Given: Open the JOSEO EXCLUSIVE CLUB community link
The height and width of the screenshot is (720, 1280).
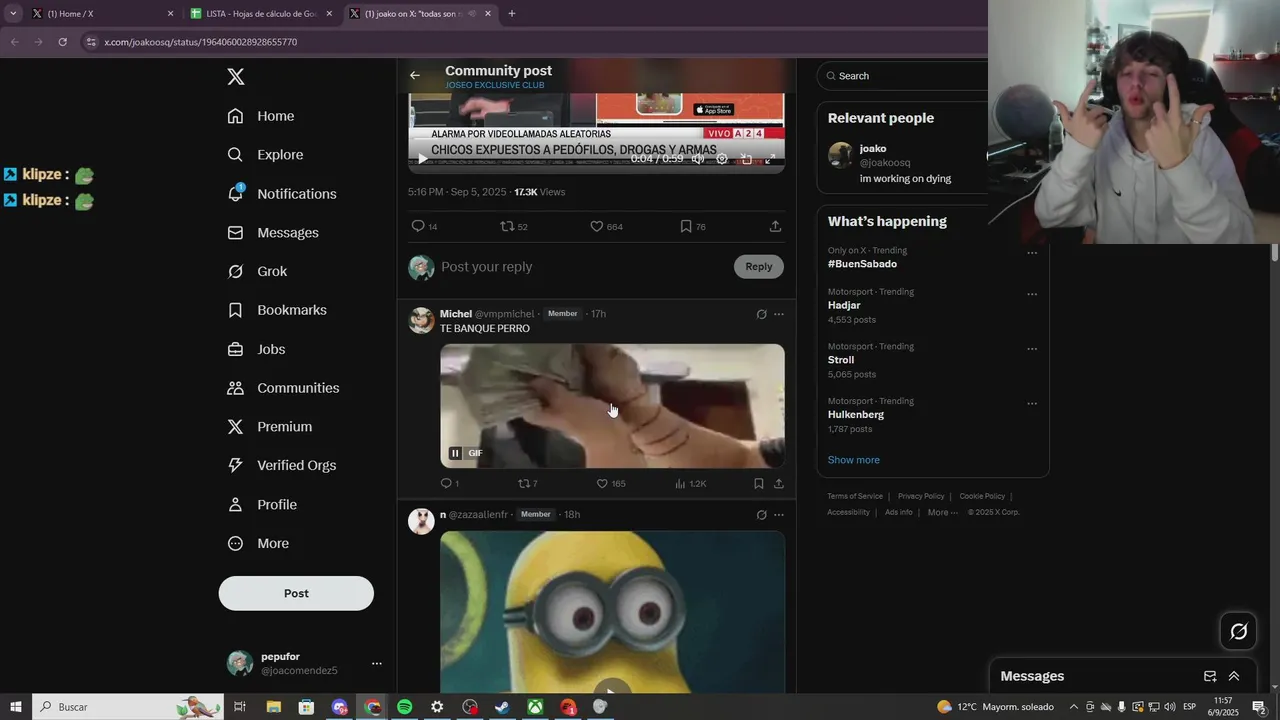Looking at the screenshot, I should (x=495, y=85).
